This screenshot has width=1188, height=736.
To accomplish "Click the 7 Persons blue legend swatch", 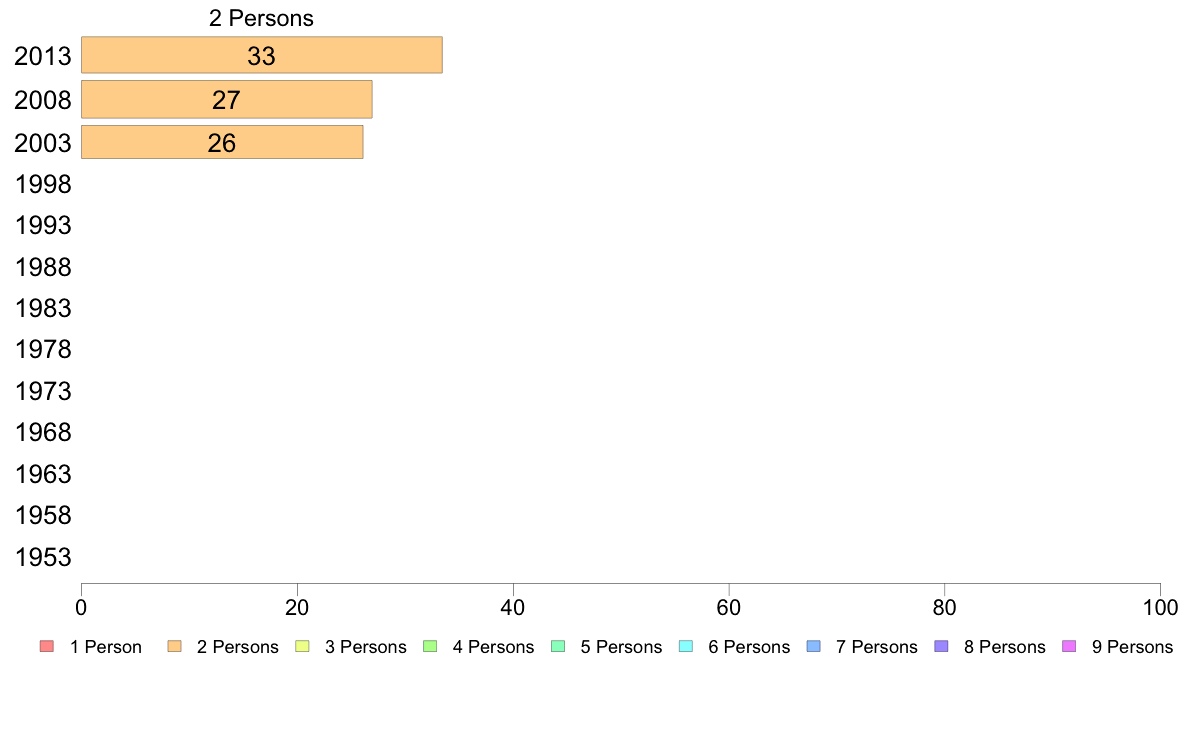I will [814, 647].
